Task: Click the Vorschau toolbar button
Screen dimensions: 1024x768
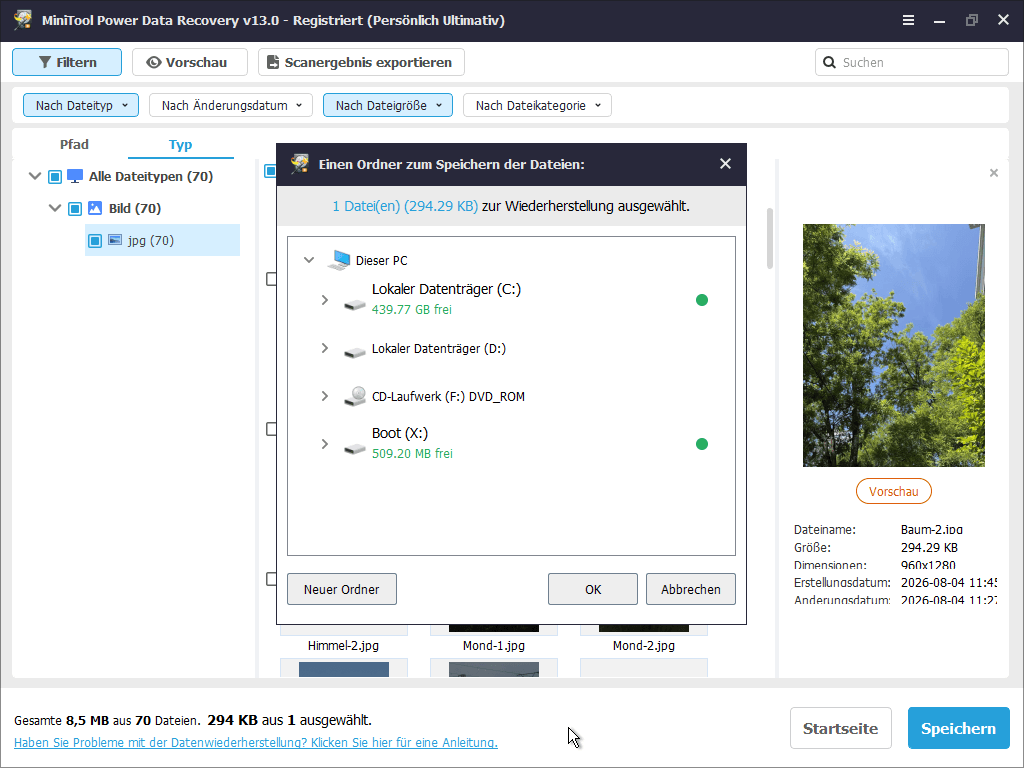Action: coord(189,62)
